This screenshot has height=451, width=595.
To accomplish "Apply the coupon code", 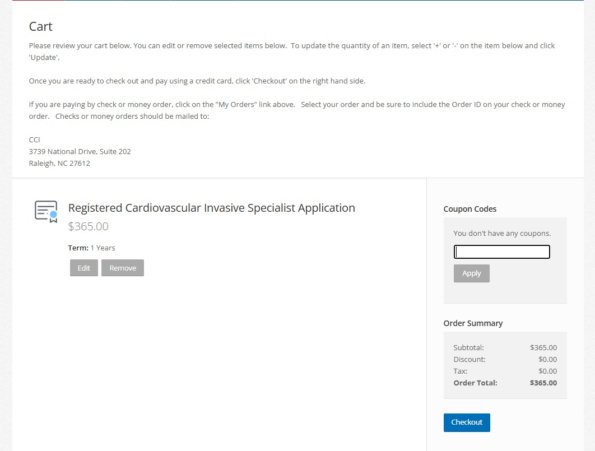I will pos(472,273).
